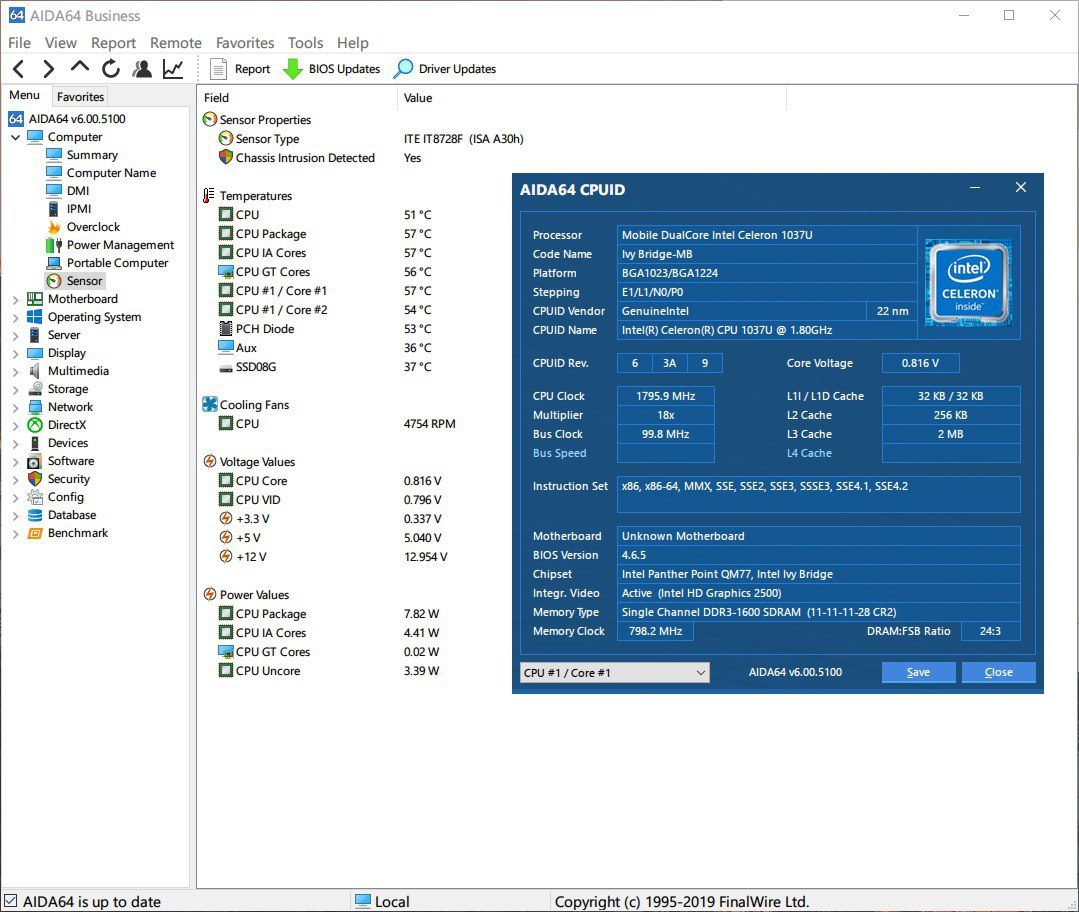Expand the Storage tree node
The width and height of the screenshot is (1079, 912).
click(x=15, y=390)
